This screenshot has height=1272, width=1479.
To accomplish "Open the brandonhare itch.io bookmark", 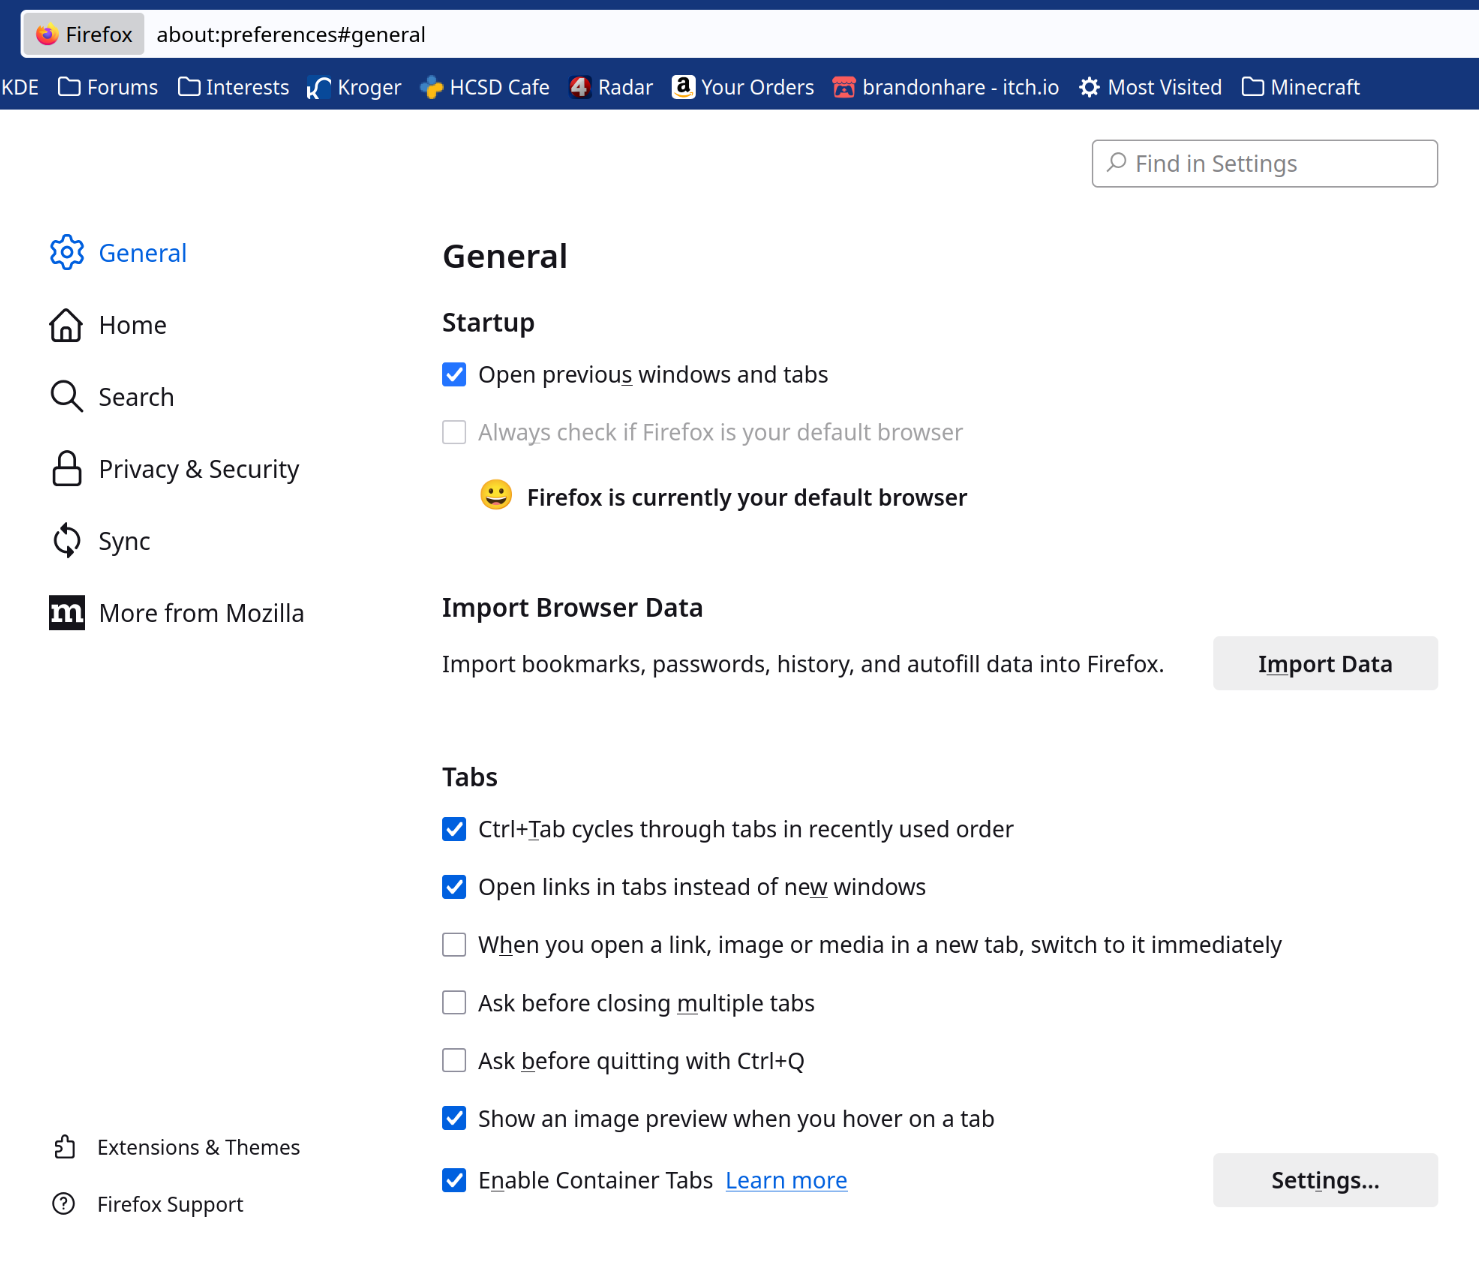I will (x=946, y=87).
